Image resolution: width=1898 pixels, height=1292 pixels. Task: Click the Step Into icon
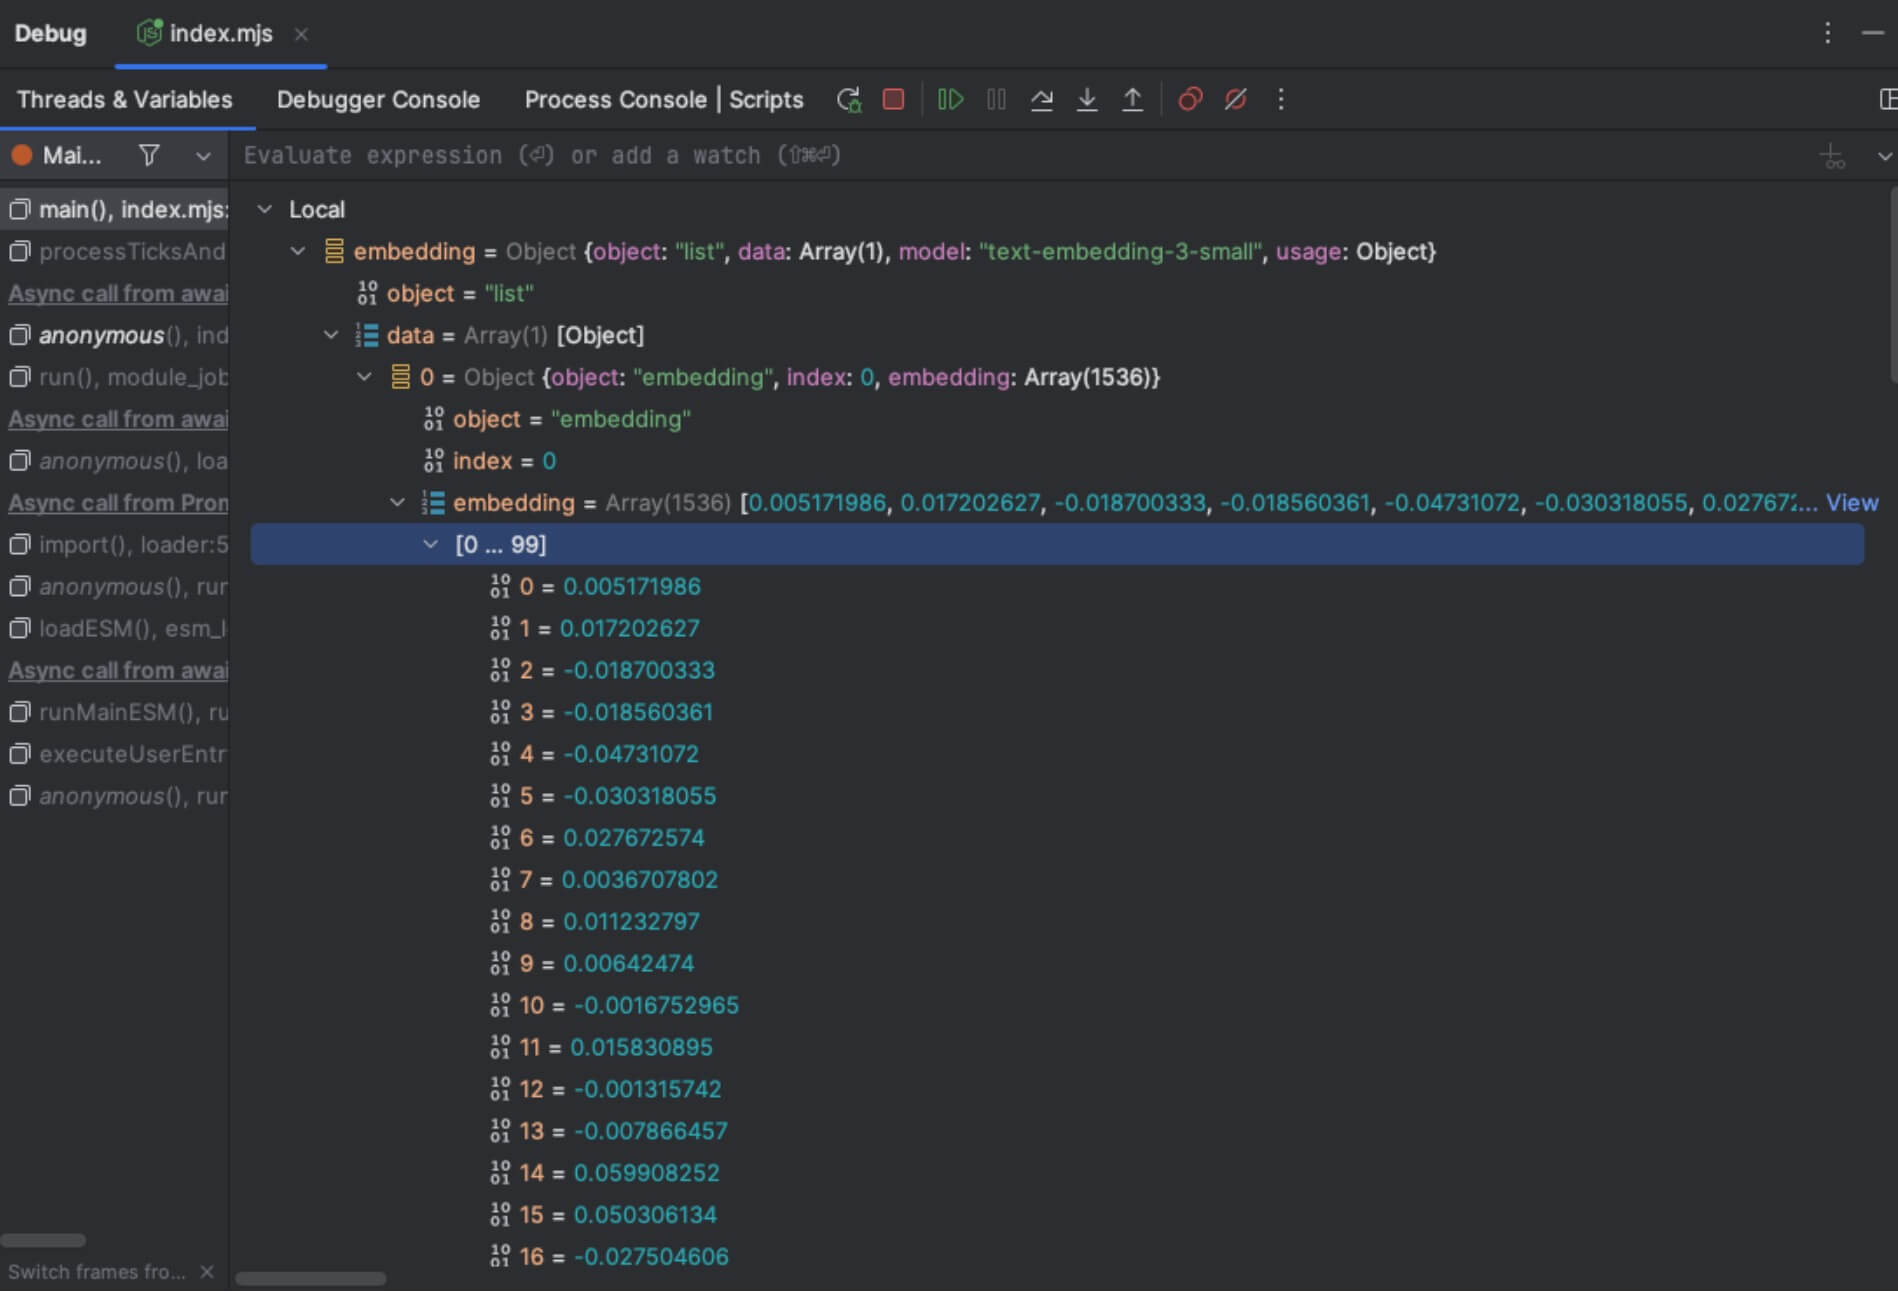[1087, 99]
